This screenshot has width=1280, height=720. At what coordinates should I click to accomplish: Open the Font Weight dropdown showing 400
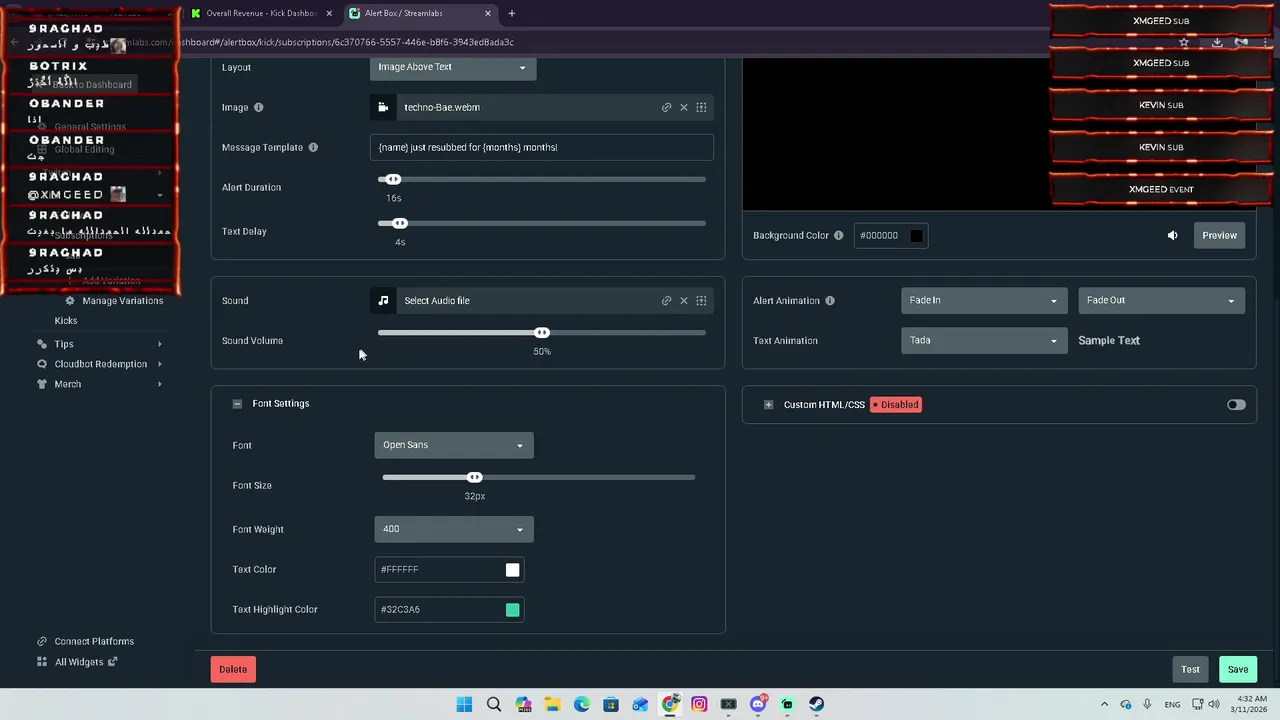(x=454, y=529)
